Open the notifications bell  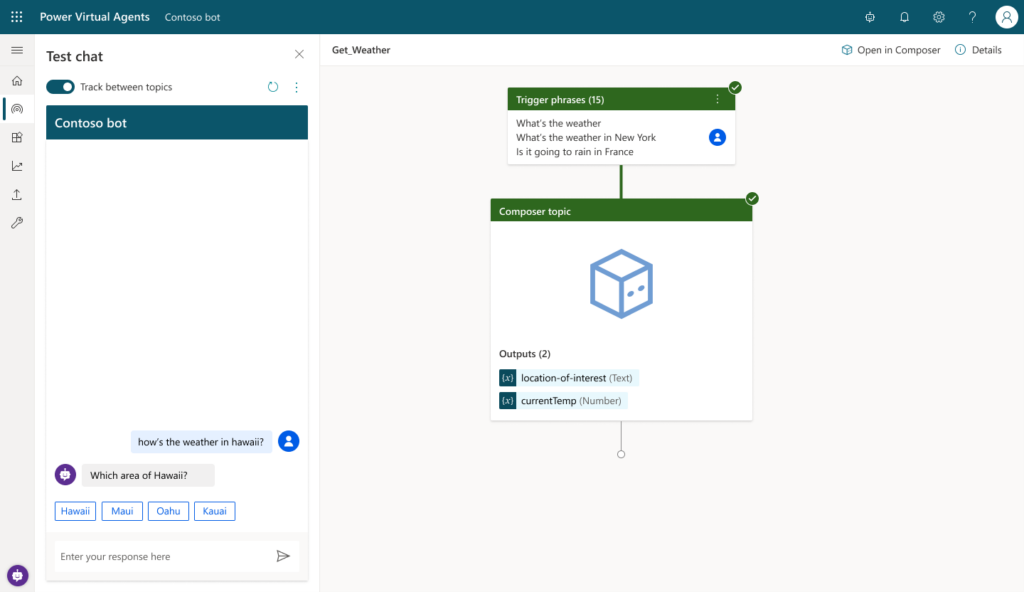pyautogui.click(x=903, y=16)
